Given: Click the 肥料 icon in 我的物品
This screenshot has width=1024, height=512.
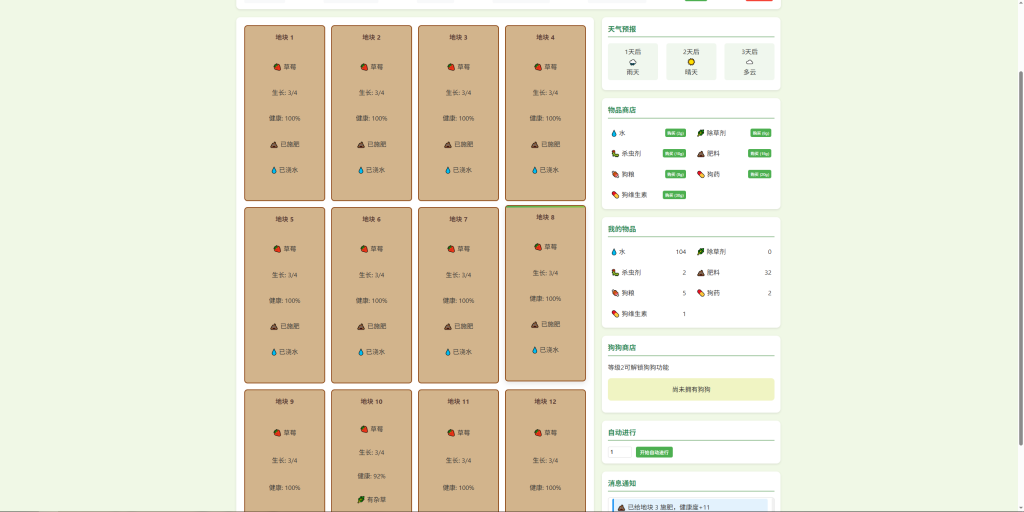Looking at the screenshot, I should (701, 272).
